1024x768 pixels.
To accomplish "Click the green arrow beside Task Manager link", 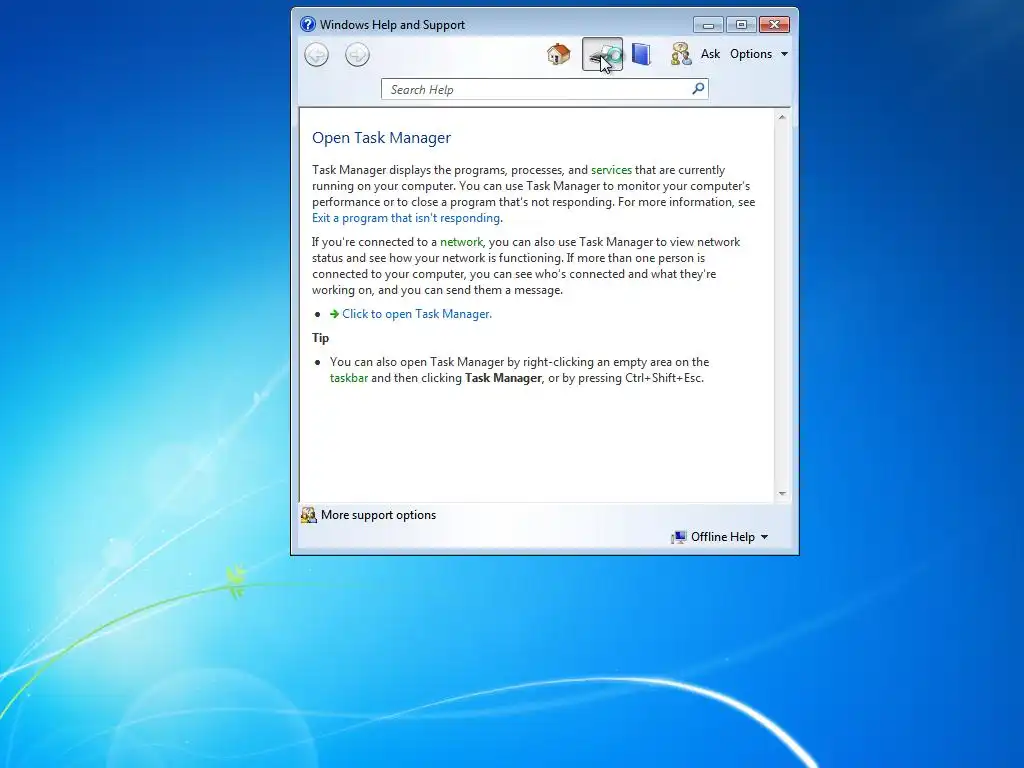I will coord(334,314).
